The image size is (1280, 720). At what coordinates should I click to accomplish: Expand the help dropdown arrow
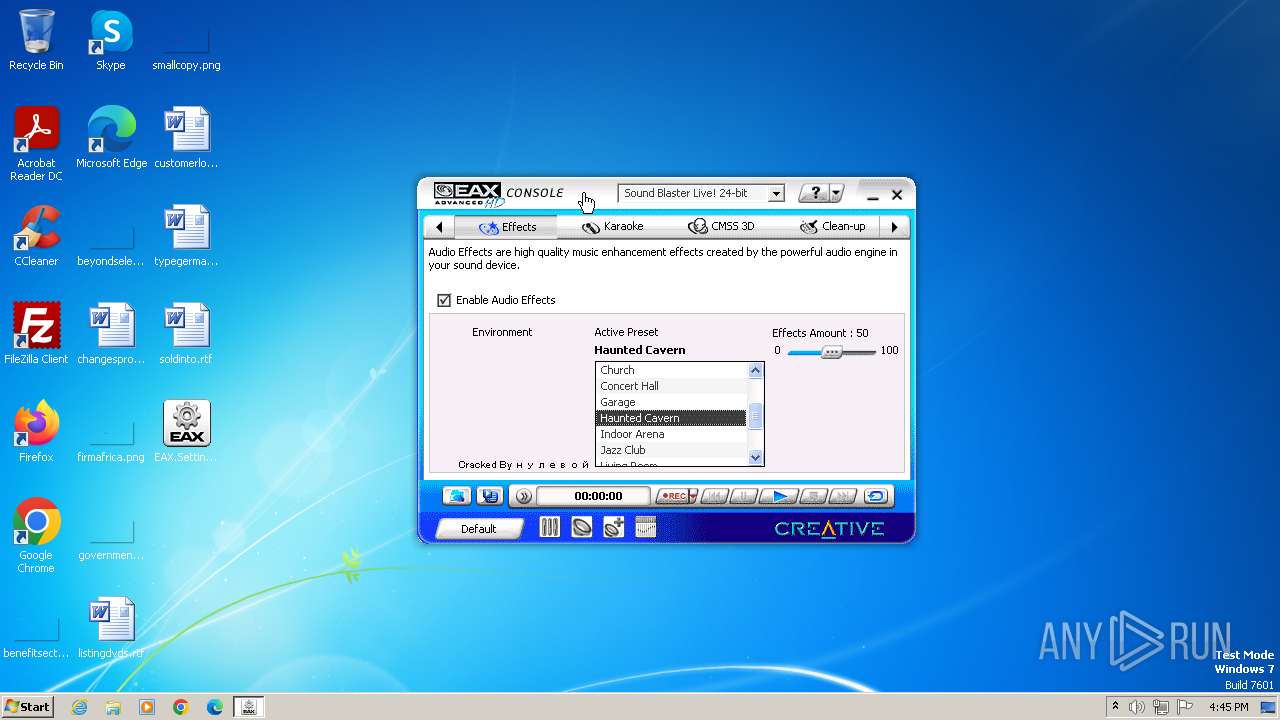click(x=838, y=194)
